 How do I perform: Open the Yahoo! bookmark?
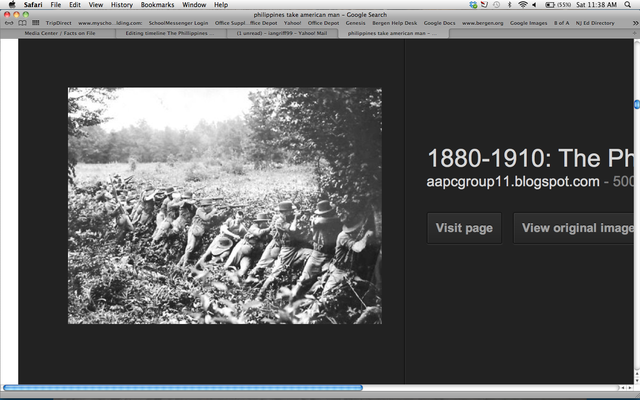coord(292,23)
